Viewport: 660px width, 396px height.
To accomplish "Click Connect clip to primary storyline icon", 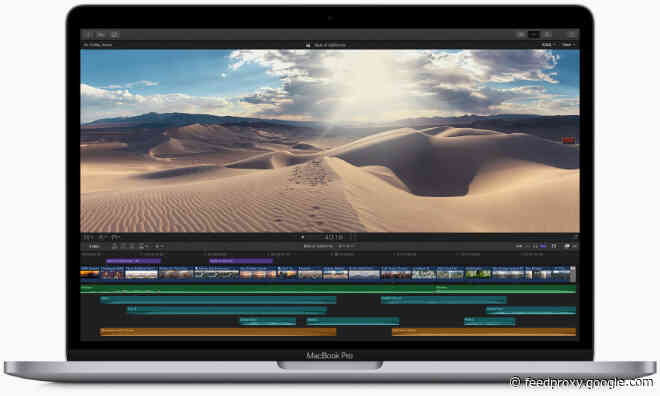I will tap(115, 246).
